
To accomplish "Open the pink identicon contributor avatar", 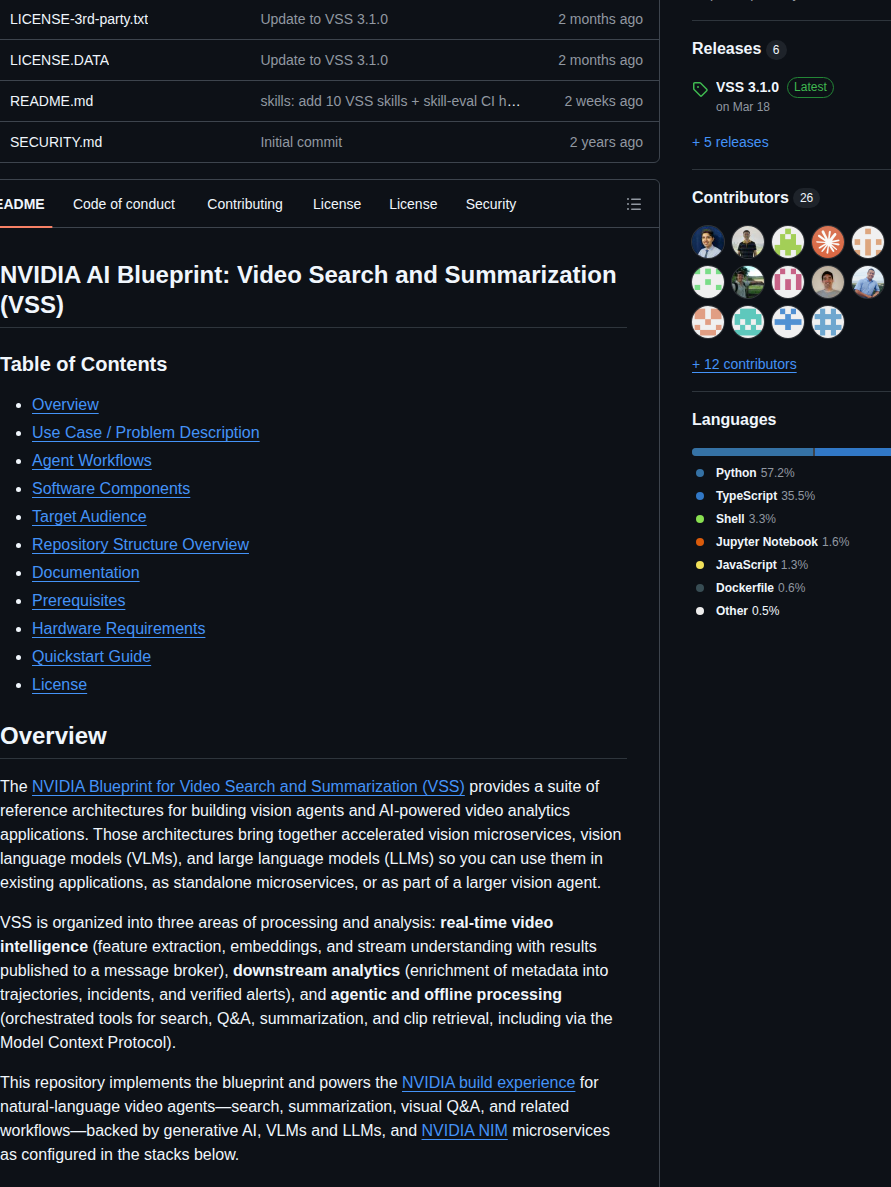I will click(x=787, y=282).
